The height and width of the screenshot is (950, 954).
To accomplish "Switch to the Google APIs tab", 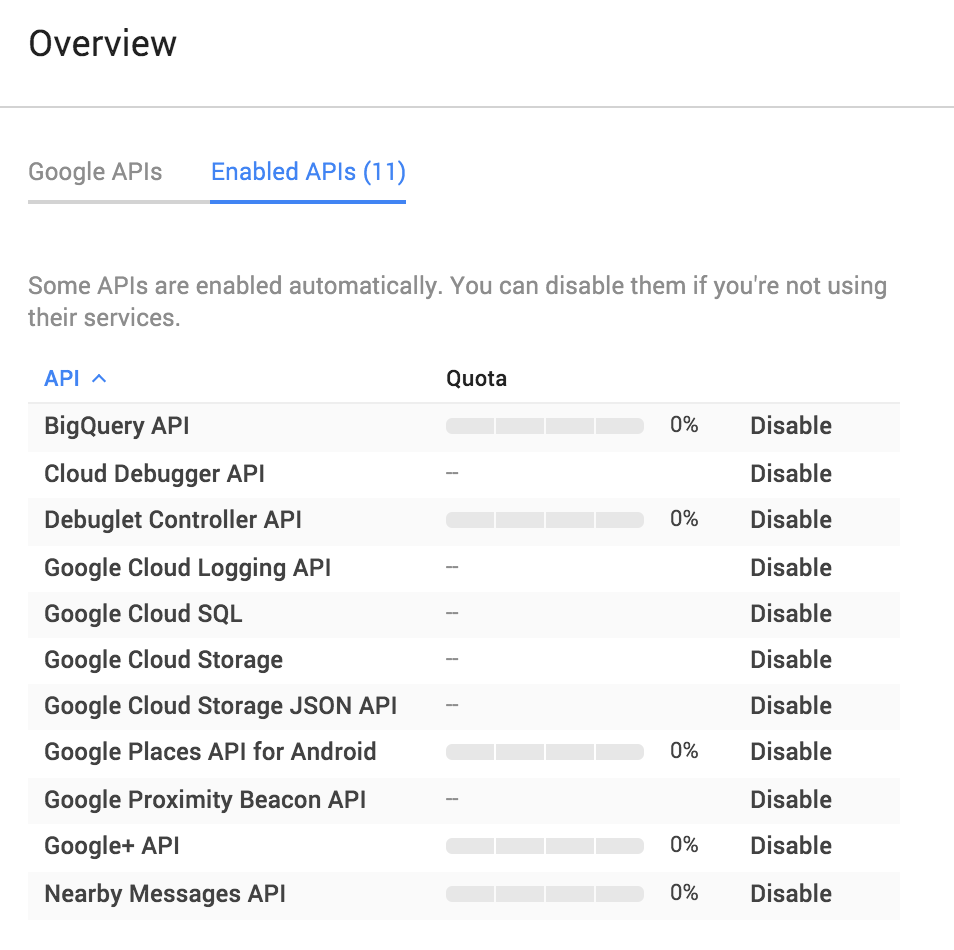I will pos(96,172).
